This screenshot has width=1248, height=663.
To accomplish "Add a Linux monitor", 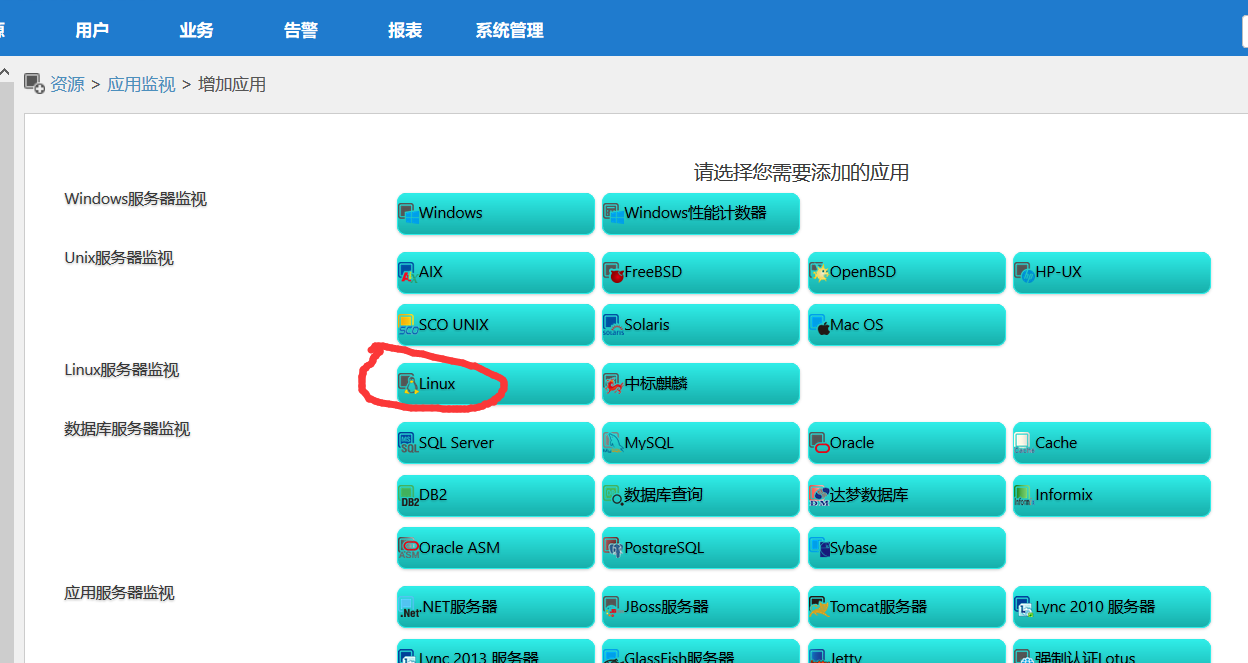I will click(x=496, y=384).
